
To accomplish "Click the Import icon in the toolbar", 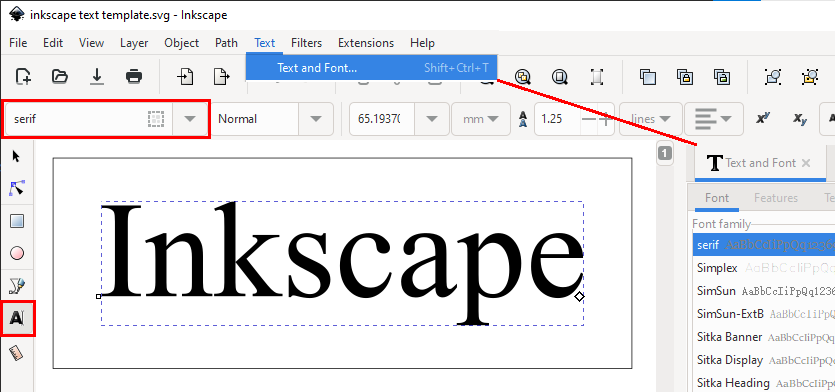I will (184, 77).
